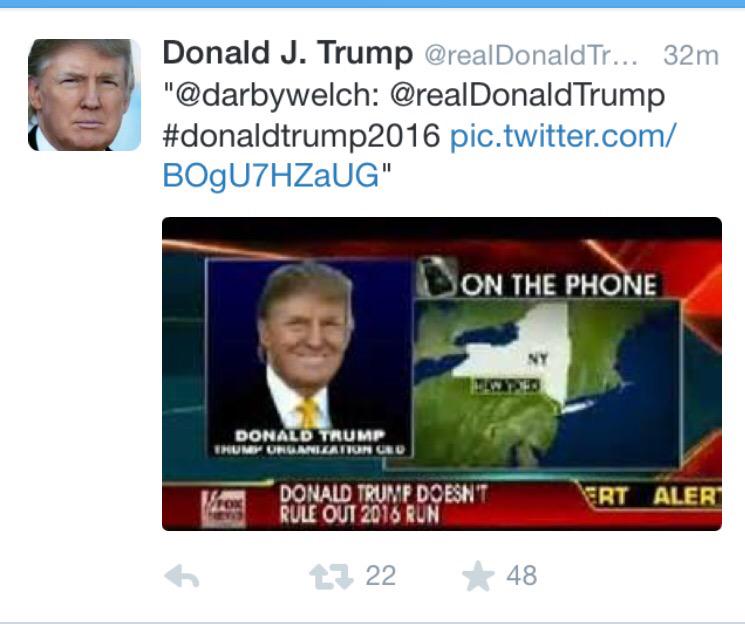Click the @realDonaldTrump mention in tweet text

click(x=527, y=95)
